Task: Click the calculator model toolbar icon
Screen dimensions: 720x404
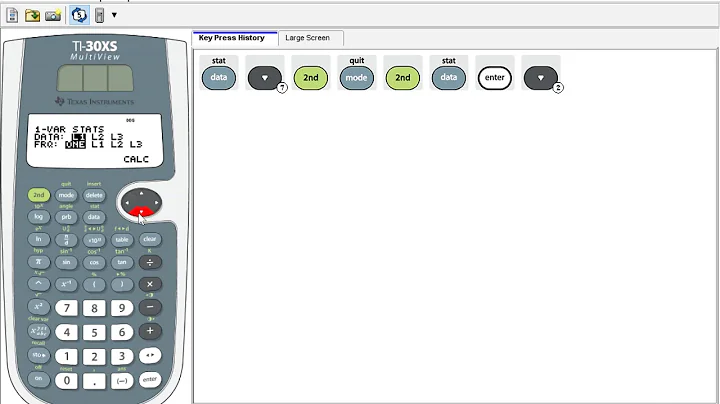Action: pyautogui.click(x=99, y=16)
